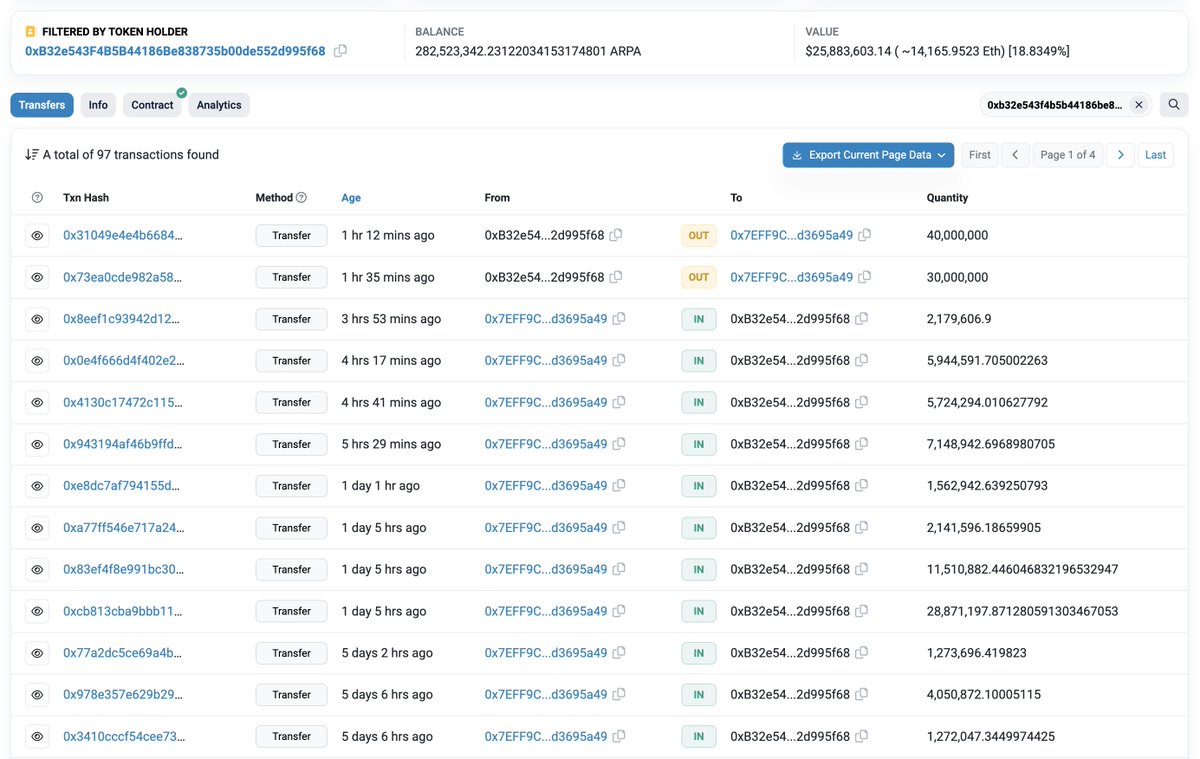Toggle eye preview for 0x8eef1c93942d12 transaction
Screen dimensions: 1200x759
click(37, 319)
